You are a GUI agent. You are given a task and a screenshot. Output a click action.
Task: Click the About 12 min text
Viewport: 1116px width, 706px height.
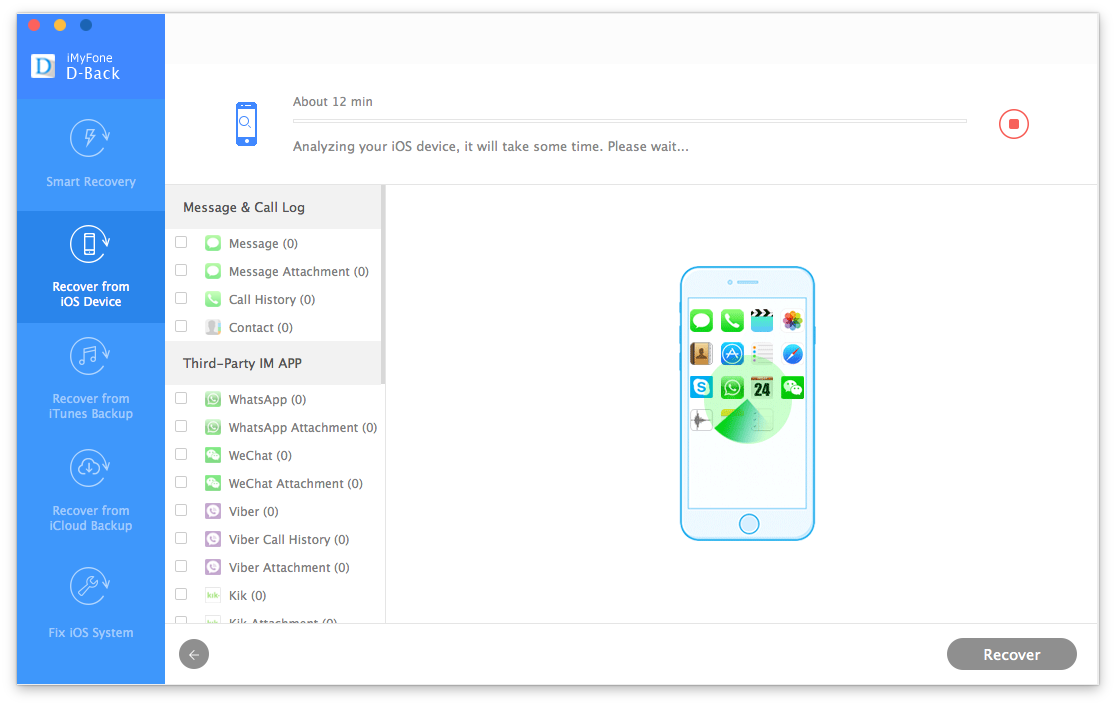[332, 102]
